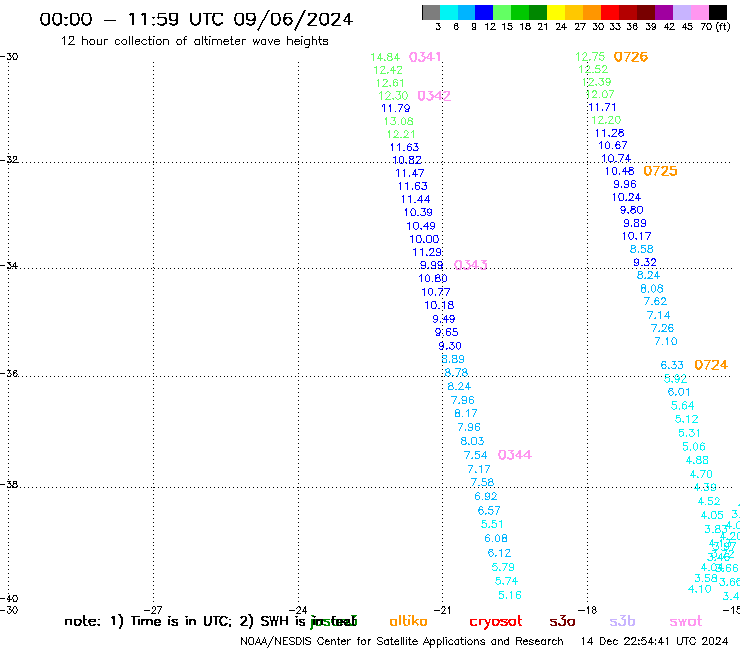Click the wave height value 14.84
The height and width of the screenshot is (650, 740).
click(x=385, y=57)
